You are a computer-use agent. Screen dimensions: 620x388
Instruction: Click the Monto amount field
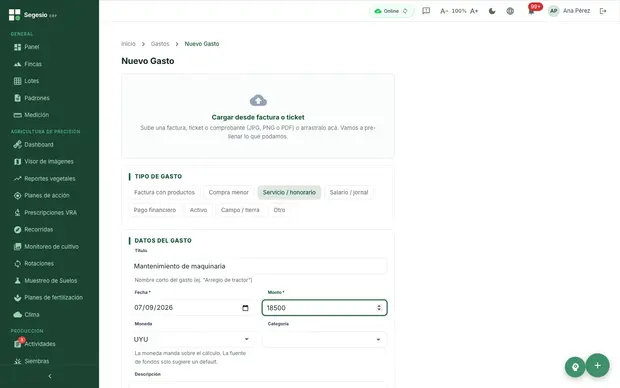tap(324, 308)
